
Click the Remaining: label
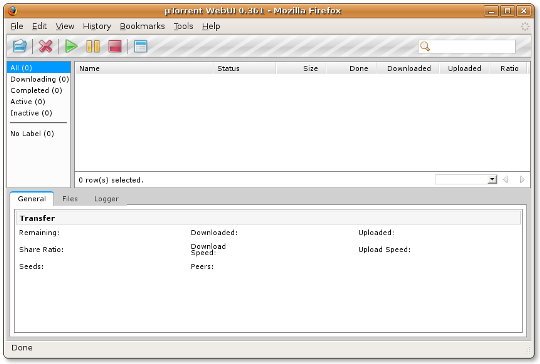(39, 232)
